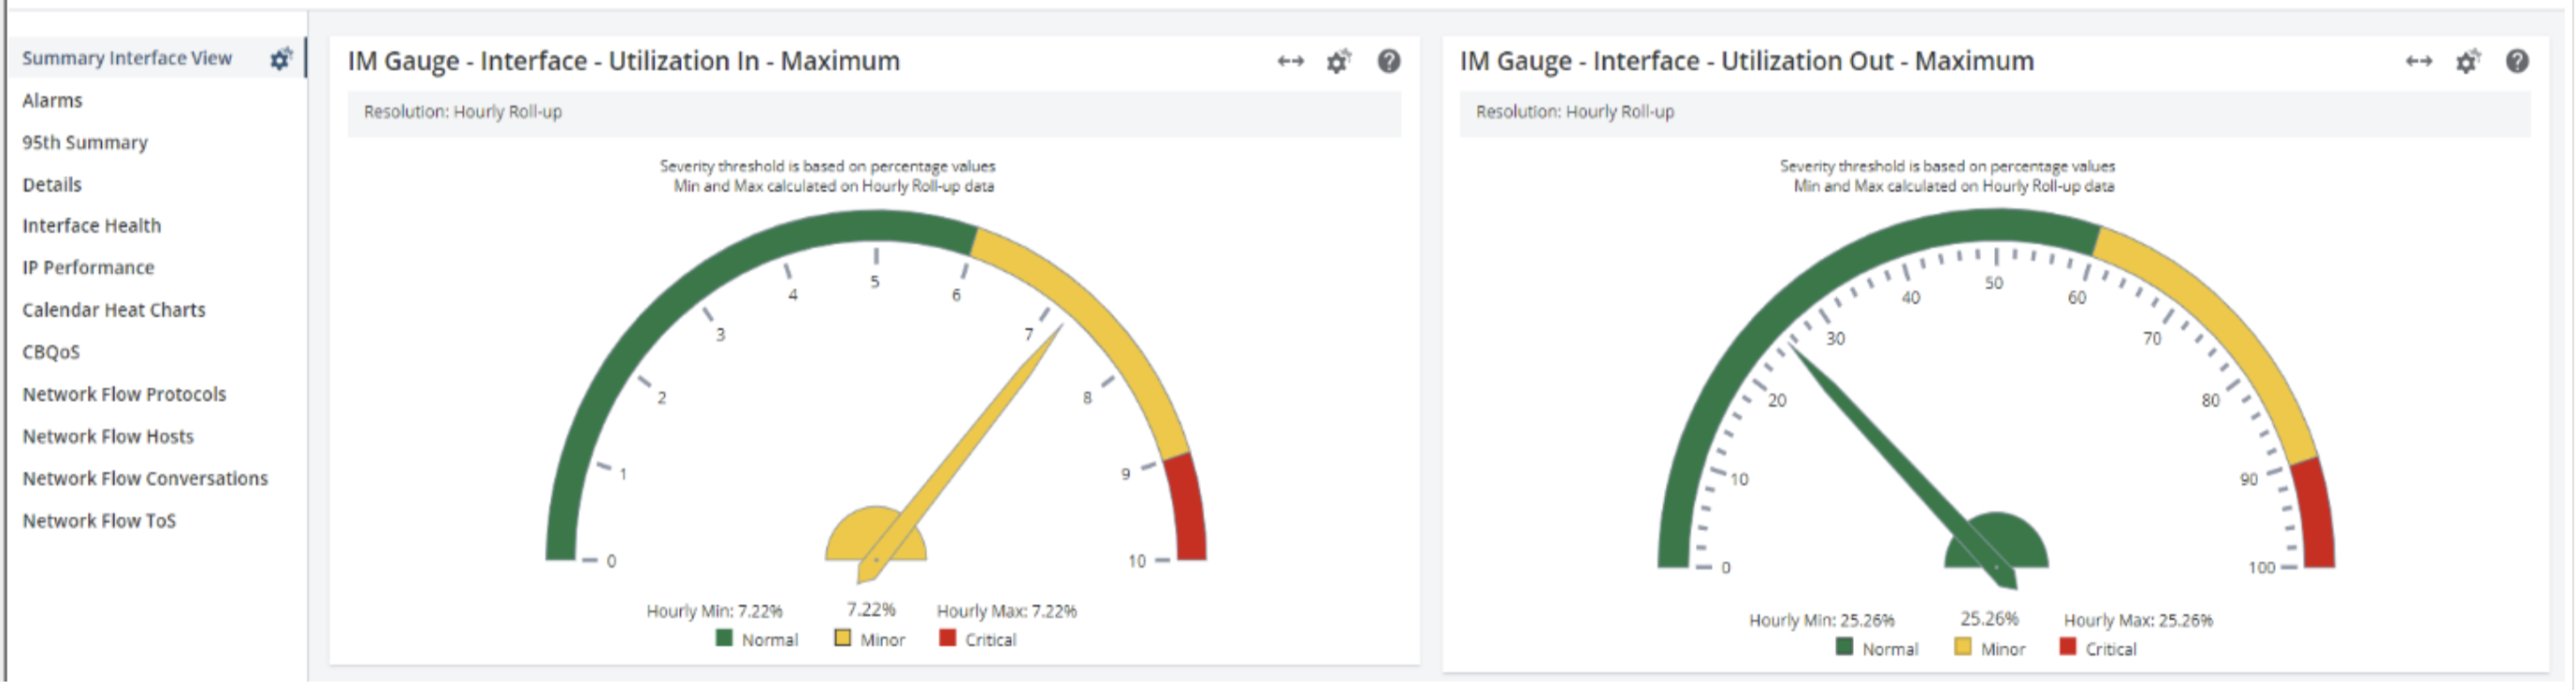Show help for Utilization In gauge
The image size is (2576, 690).
coord(1388,62)
